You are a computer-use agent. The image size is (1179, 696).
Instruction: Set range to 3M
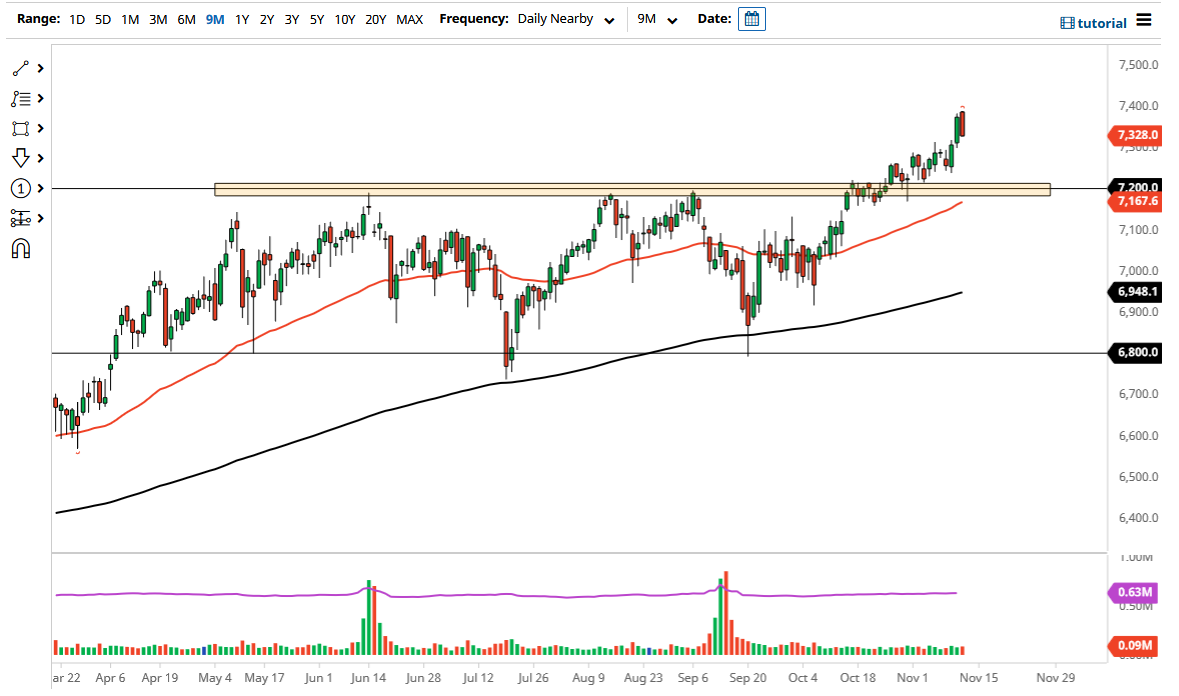pos(158,20)
